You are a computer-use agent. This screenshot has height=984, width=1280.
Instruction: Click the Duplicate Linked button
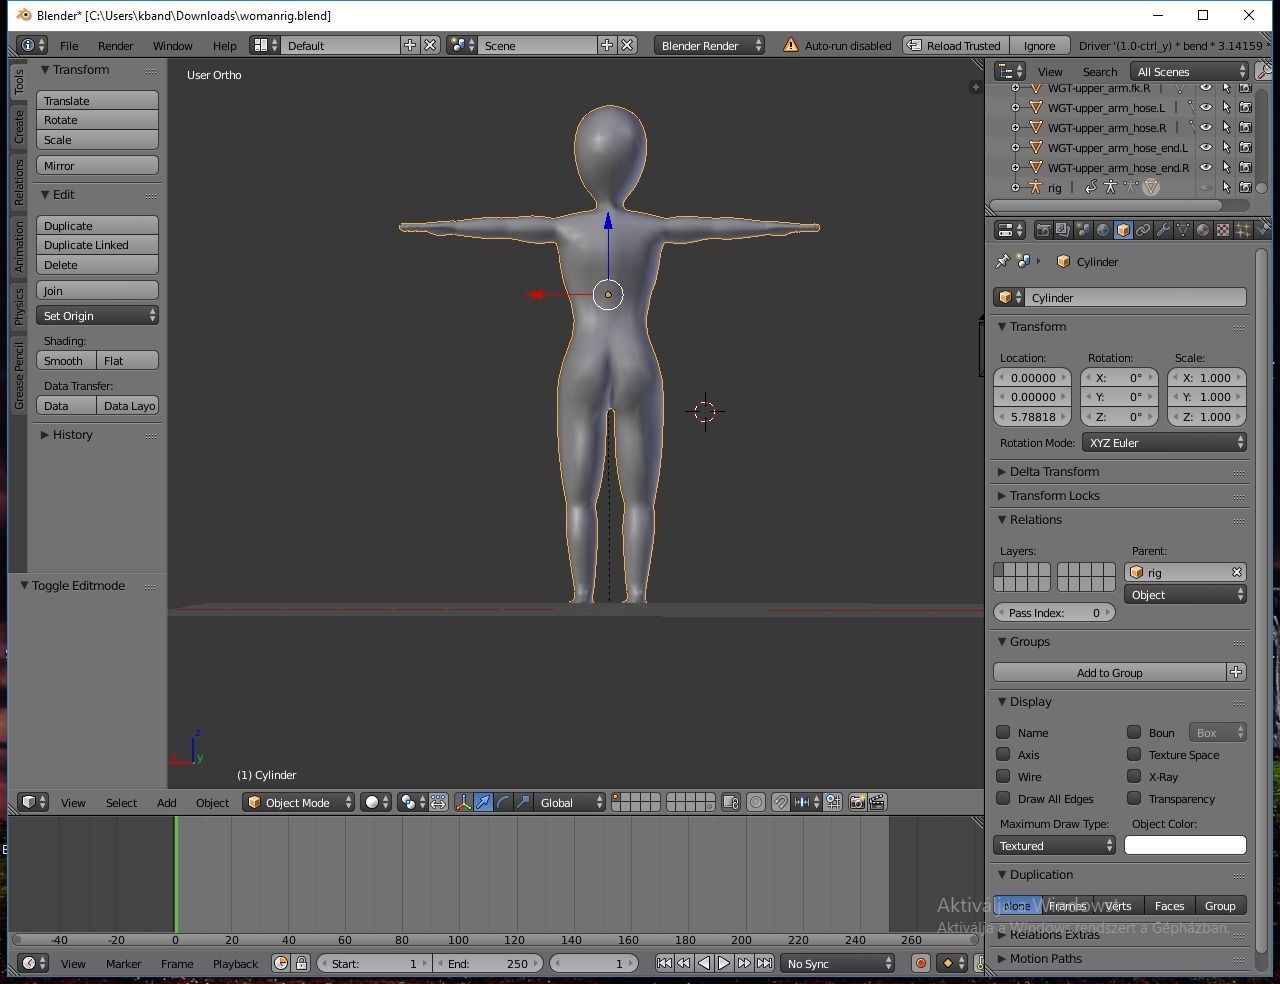(98, 245)
